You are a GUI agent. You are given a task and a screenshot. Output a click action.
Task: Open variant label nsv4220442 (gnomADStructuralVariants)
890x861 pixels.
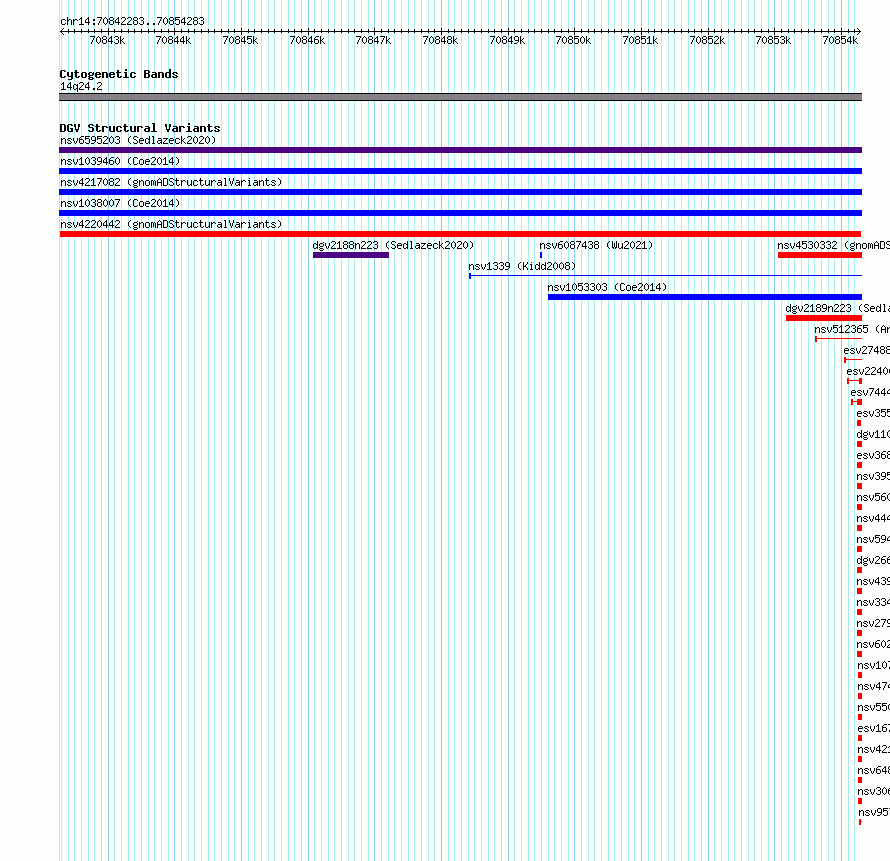point(171,224)
